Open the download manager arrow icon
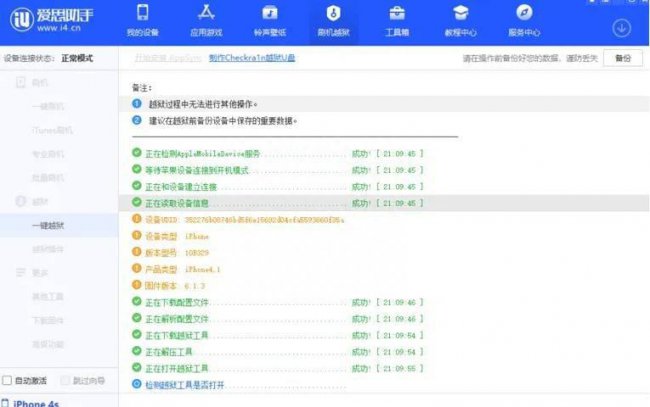This screenshot has width=650, height=407. (x=621, y=29)
